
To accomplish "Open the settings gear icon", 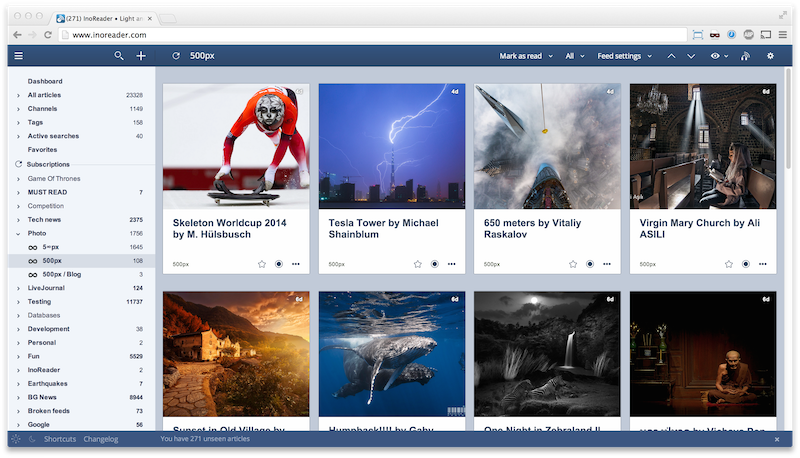I will click(x=770, y=56).
